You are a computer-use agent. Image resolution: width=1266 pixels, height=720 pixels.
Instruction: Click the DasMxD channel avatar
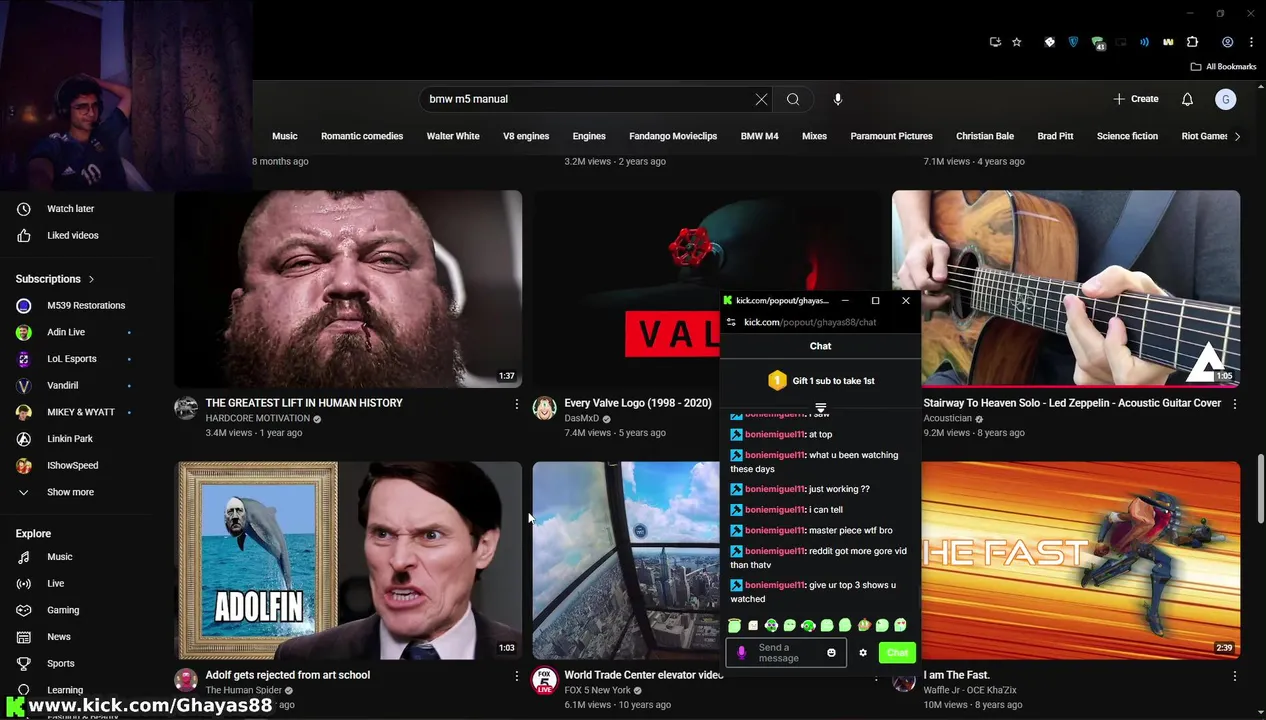tap(544, 408)
